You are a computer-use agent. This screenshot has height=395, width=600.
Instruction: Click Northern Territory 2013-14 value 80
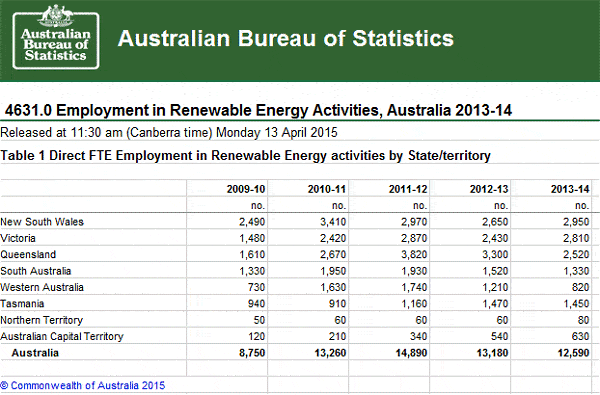point(584,320)
